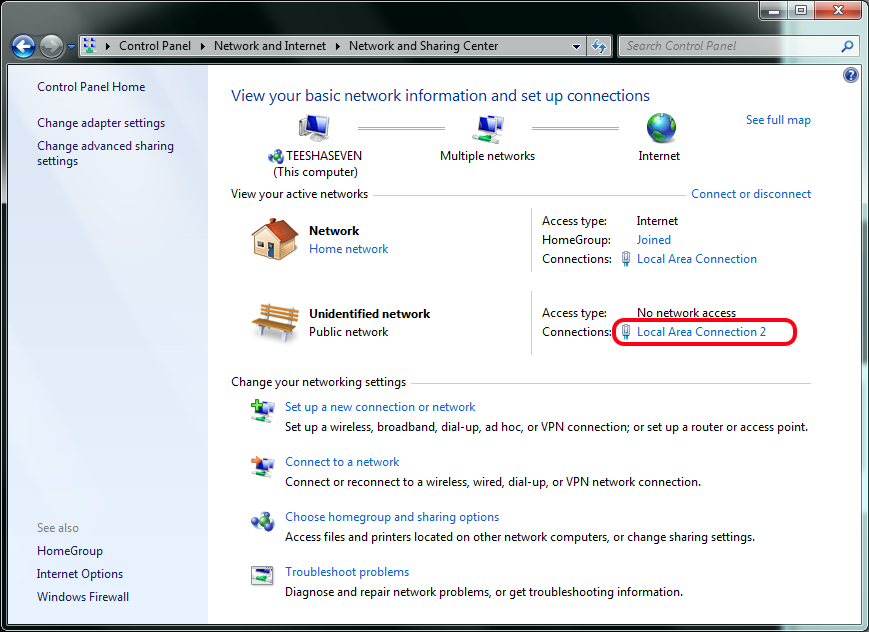Click the TEESHASEVEN computer icon
This screenshot has width=869, height=632.
(x=314, y=128)
